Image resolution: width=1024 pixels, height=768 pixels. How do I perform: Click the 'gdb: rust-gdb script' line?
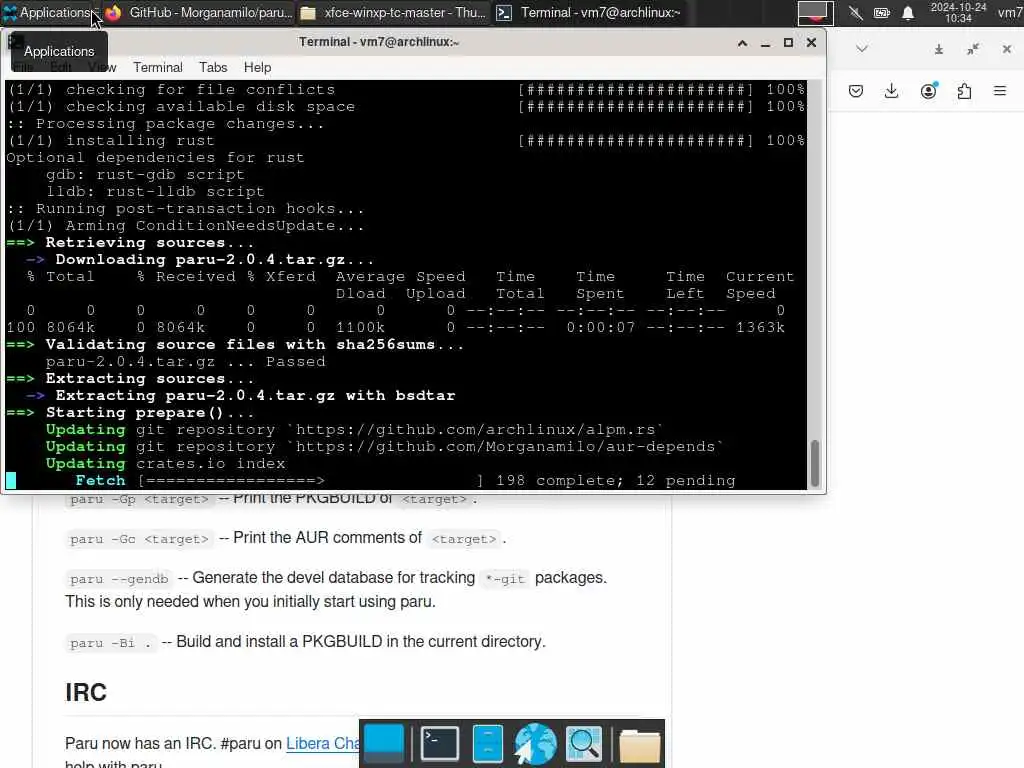click(145, 174)
